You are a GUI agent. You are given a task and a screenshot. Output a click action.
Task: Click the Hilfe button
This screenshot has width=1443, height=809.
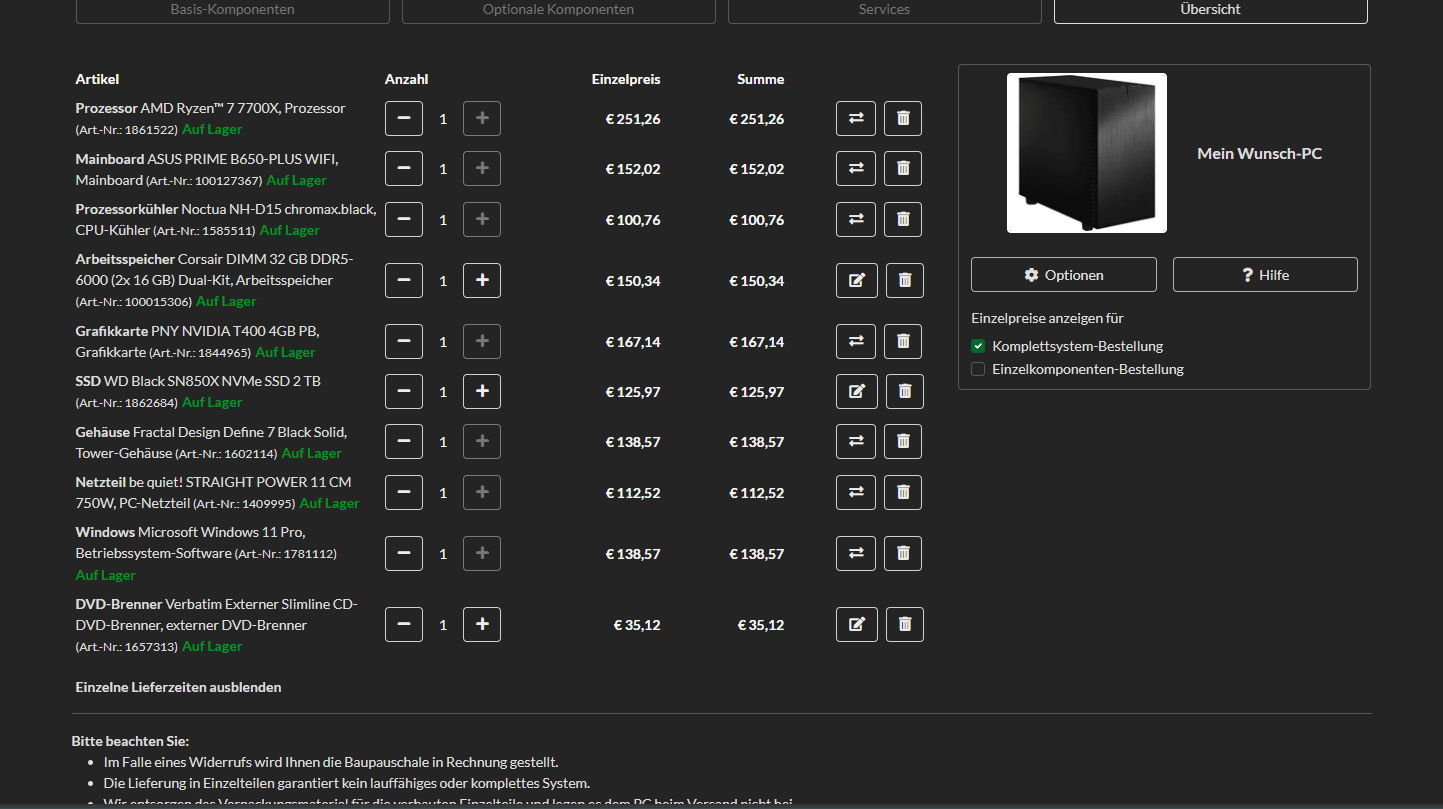point(1265,275)
